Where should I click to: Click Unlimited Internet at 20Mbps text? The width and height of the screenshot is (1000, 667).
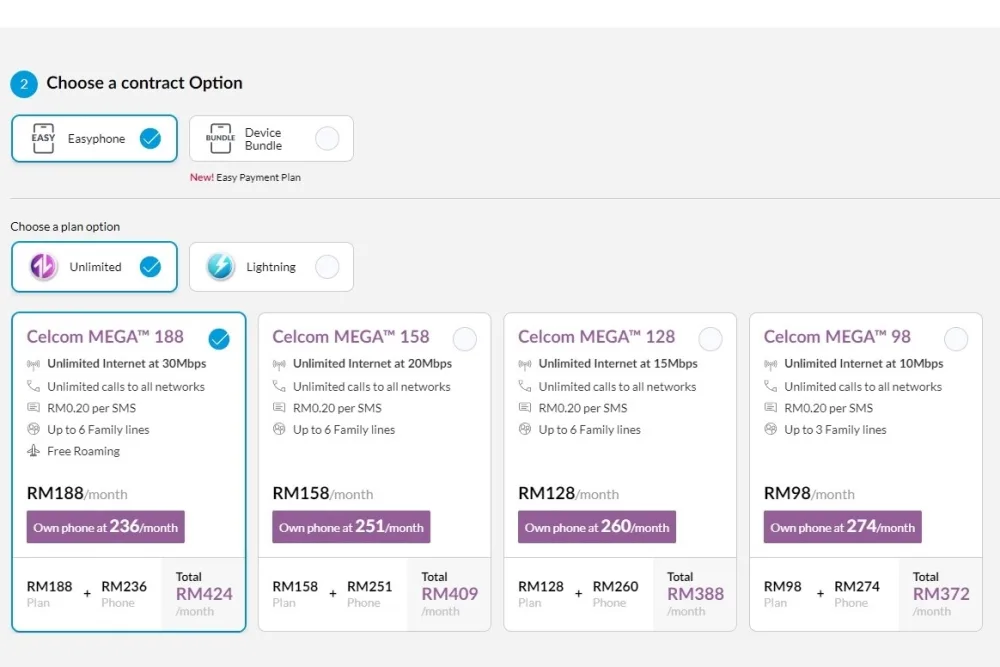[x=372, y=363]
